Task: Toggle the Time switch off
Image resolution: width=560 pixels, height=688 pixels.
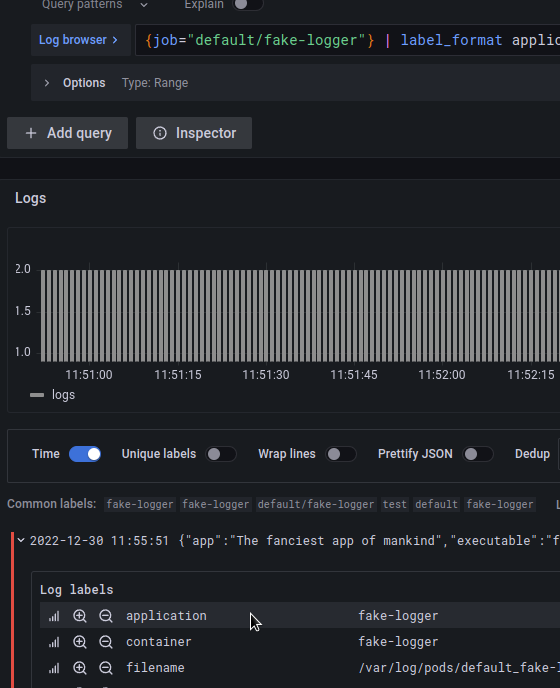Action: click(x=85, y=454)
